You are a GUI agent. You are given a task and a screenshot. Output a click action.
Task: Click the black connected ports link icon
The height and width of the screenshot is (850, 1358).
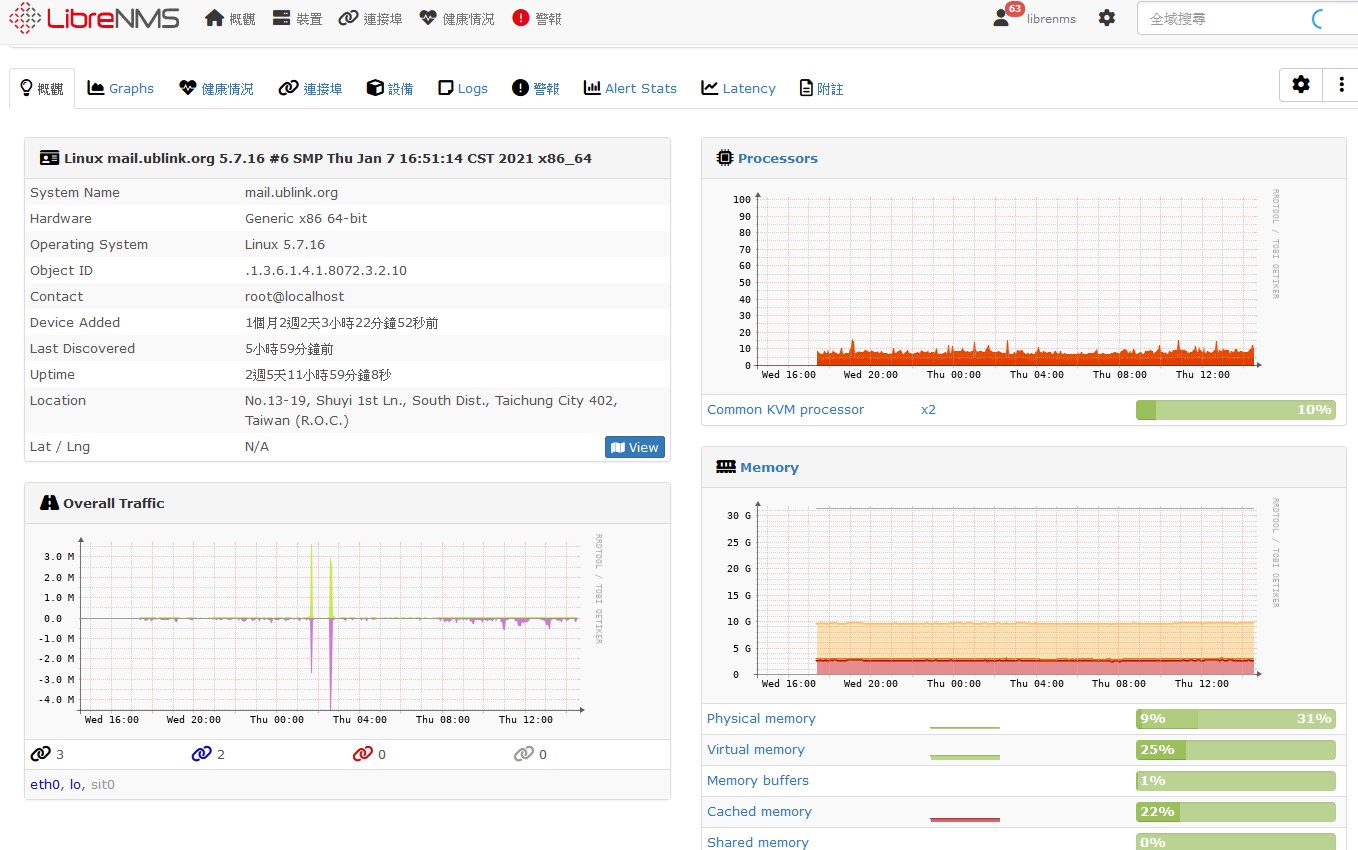point(40,754)
